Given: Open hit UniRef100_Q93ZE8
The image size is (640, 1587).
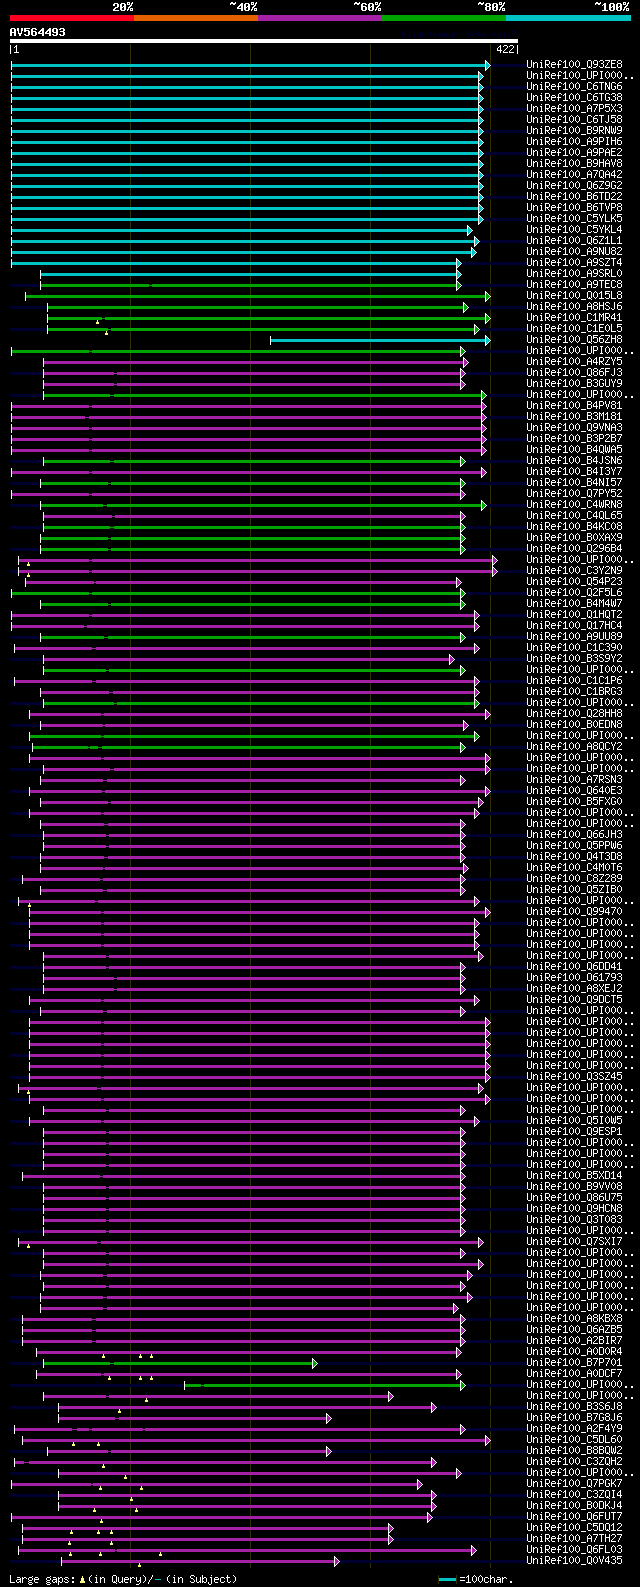Looking at the screenshot, I should point(574,65).
